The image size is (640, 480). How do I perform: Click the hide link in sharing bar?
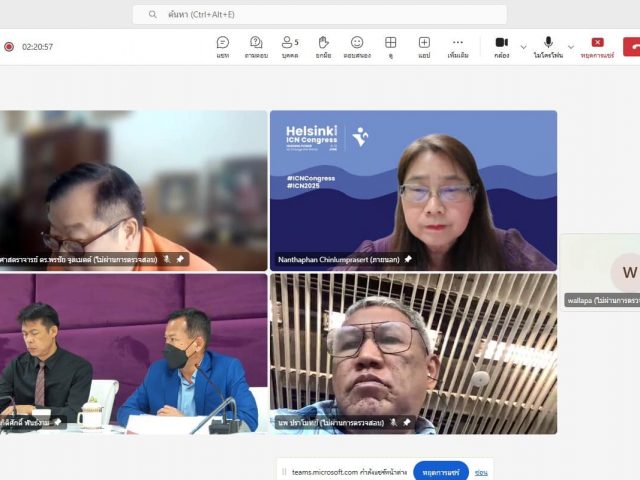(x=481, y=472)
